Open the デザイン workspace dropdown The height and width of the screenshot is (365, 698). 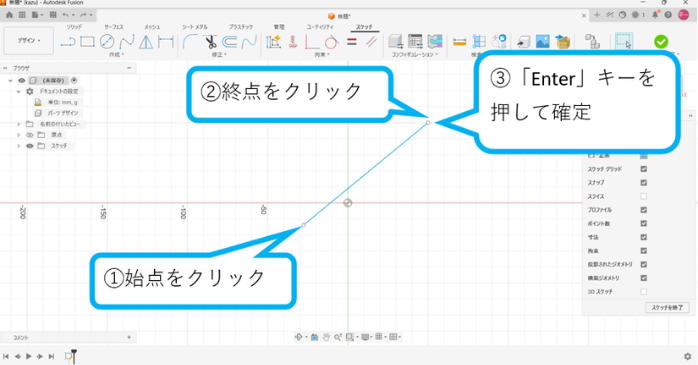click(x=29, y=41)
